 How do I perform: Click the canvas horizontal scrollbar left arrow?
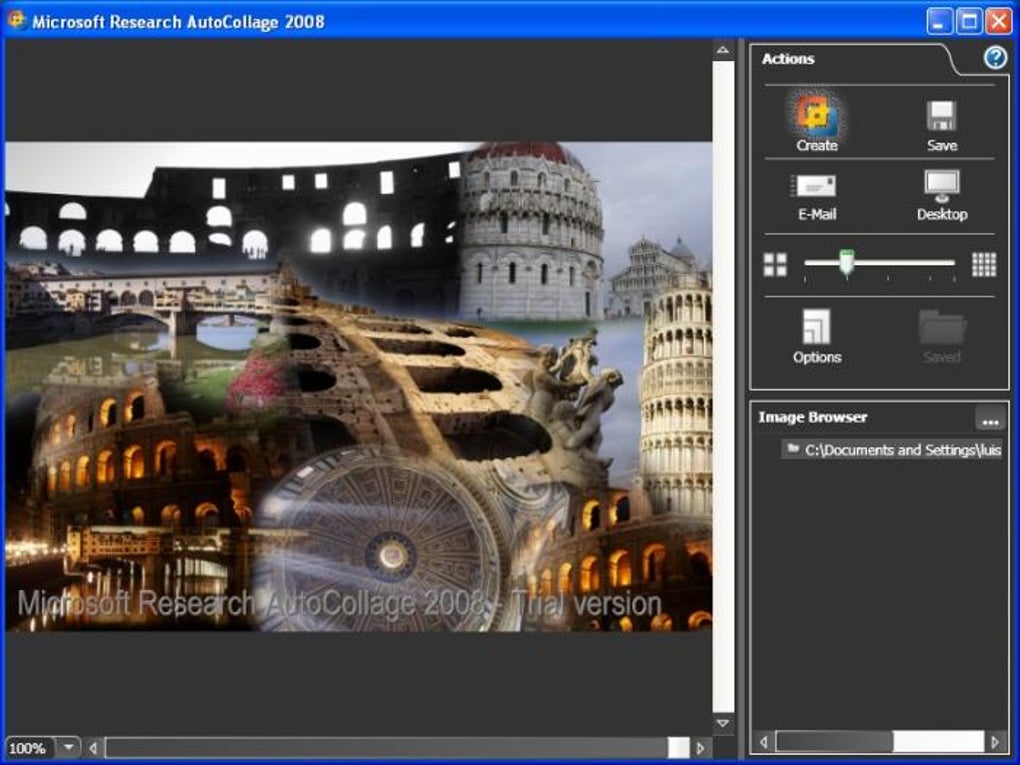[x=93, y=748]
